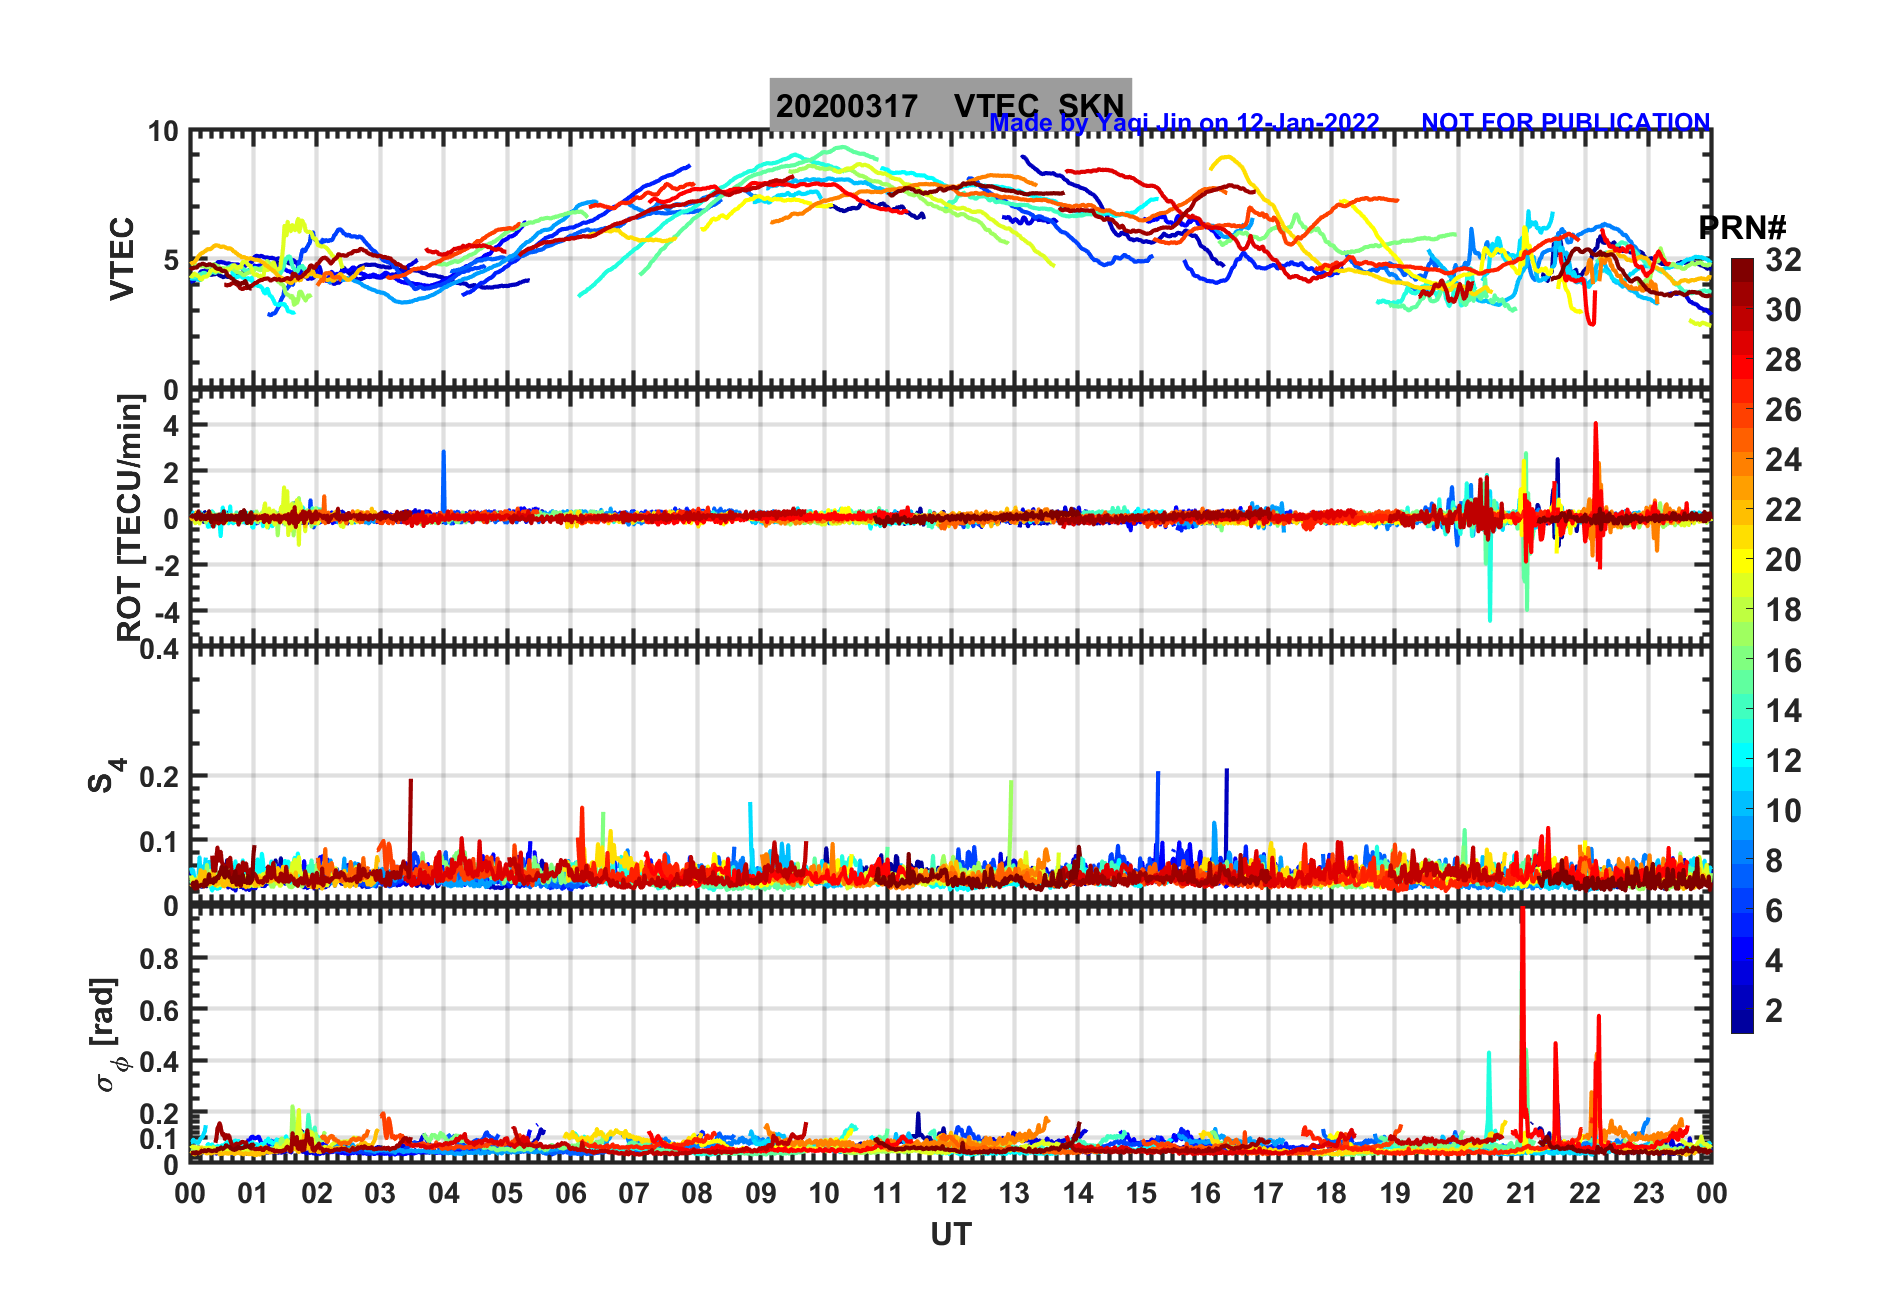Click UT axis tick label '21'

tap(1522, 1193)
